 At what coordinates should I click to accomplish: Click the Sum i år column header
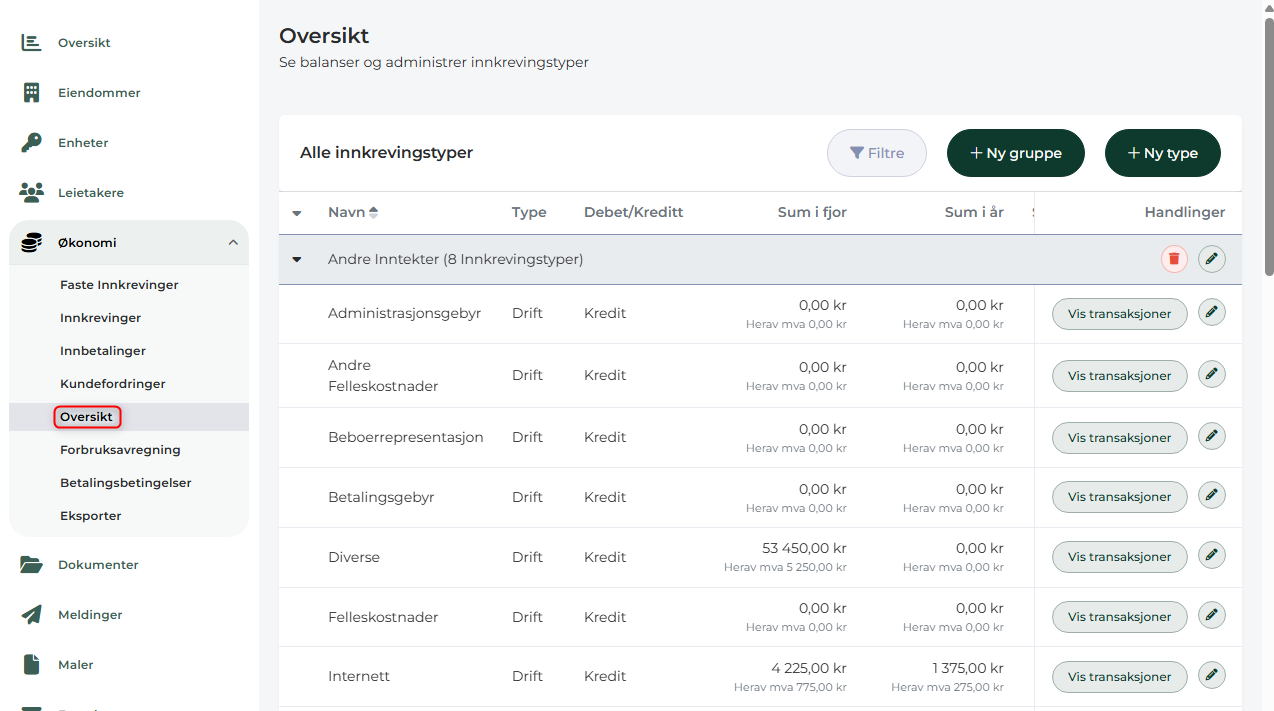(974, 212)
